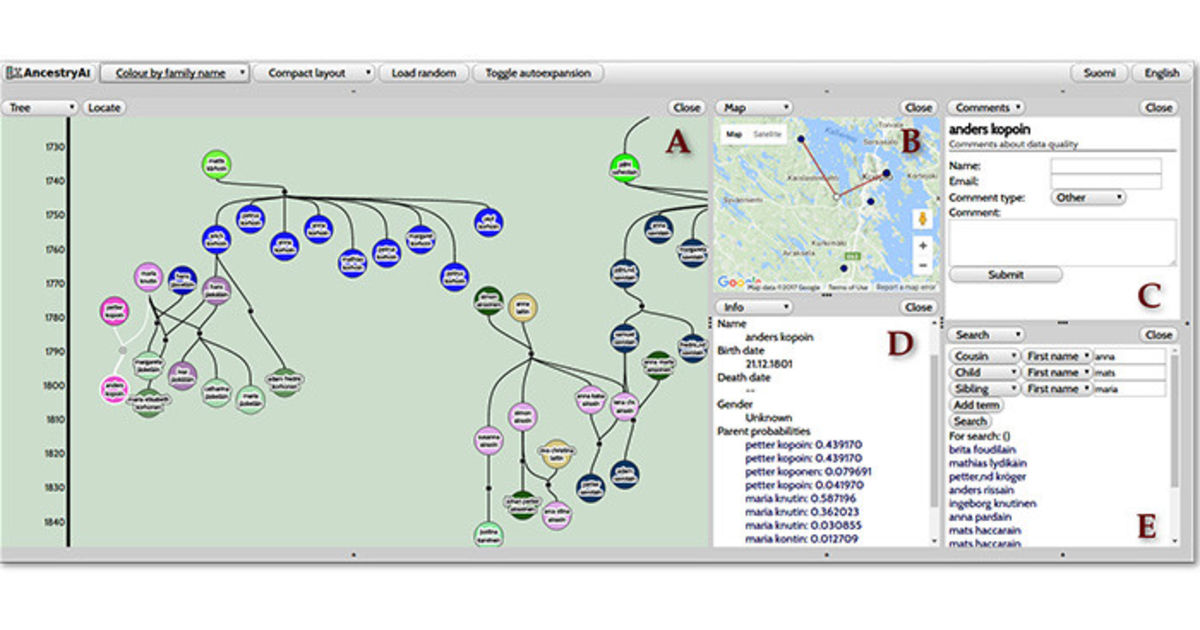1200x630 pixels.
Task: Select tan eva christina lattin tree node
Action: (x=558, y=455)
